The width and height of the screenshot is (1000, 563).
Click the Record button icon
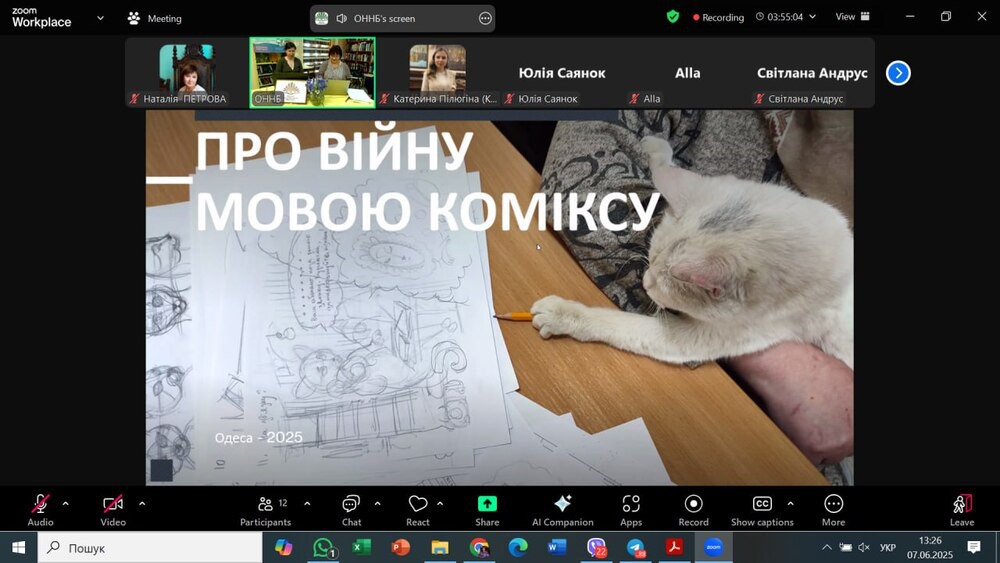point(693,505)
